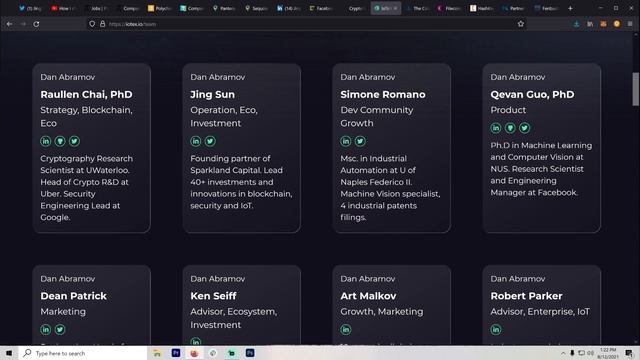The height and width of the screenshot is (360, 640).
Task: Switch to the Polychain tab
Action: (x=160, y=8)
